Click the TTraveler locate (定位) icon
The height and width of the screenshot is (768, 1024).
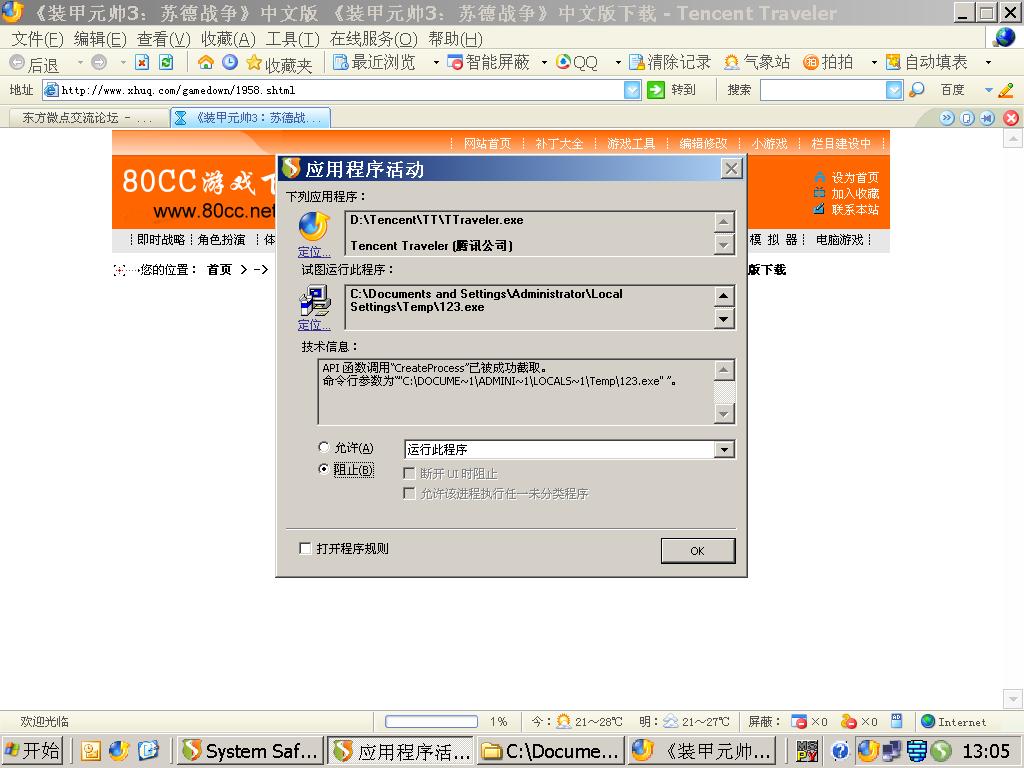314,227
